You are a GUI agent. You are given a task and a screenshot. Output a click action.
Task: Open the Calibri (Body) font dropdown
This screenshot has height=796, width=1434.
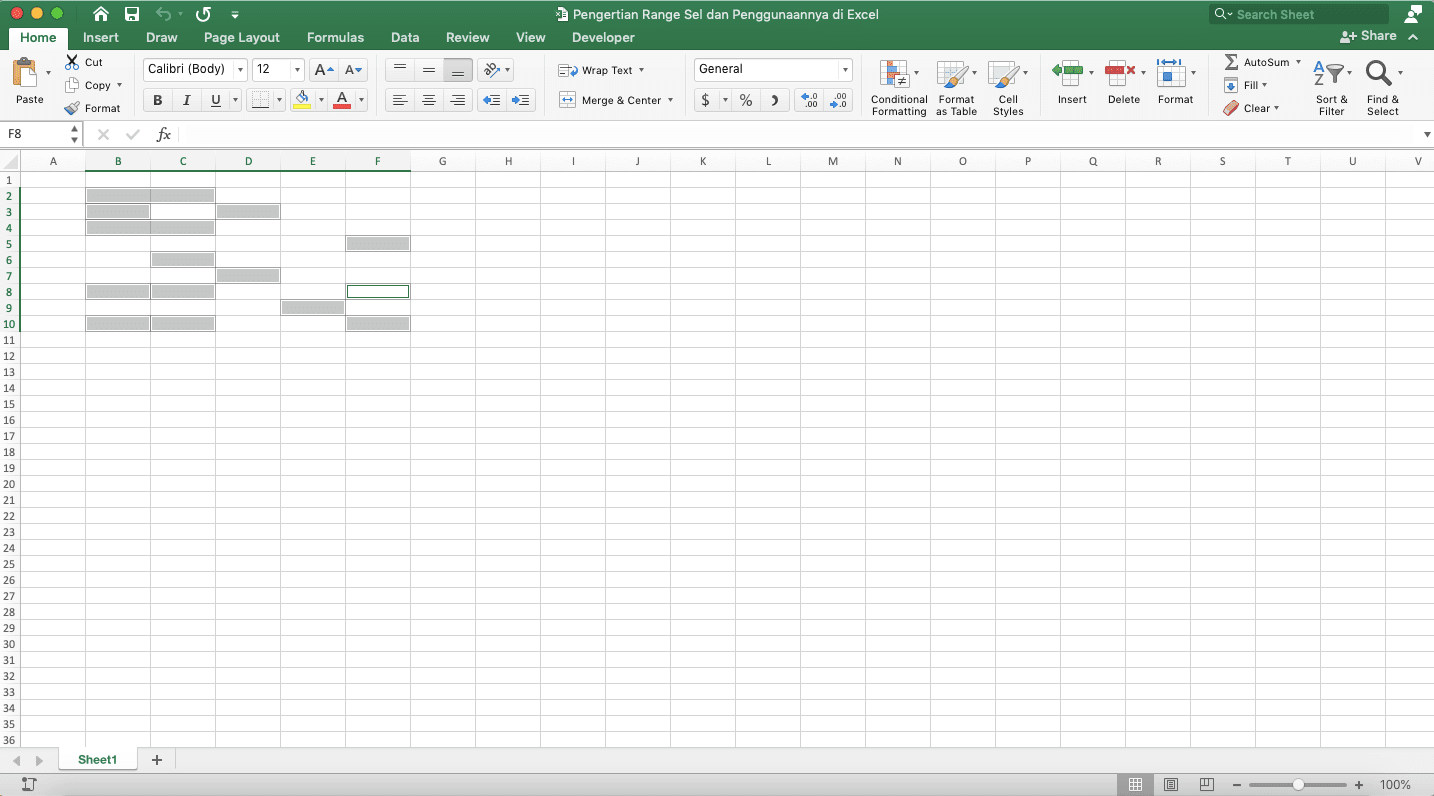tap(240, 70)
